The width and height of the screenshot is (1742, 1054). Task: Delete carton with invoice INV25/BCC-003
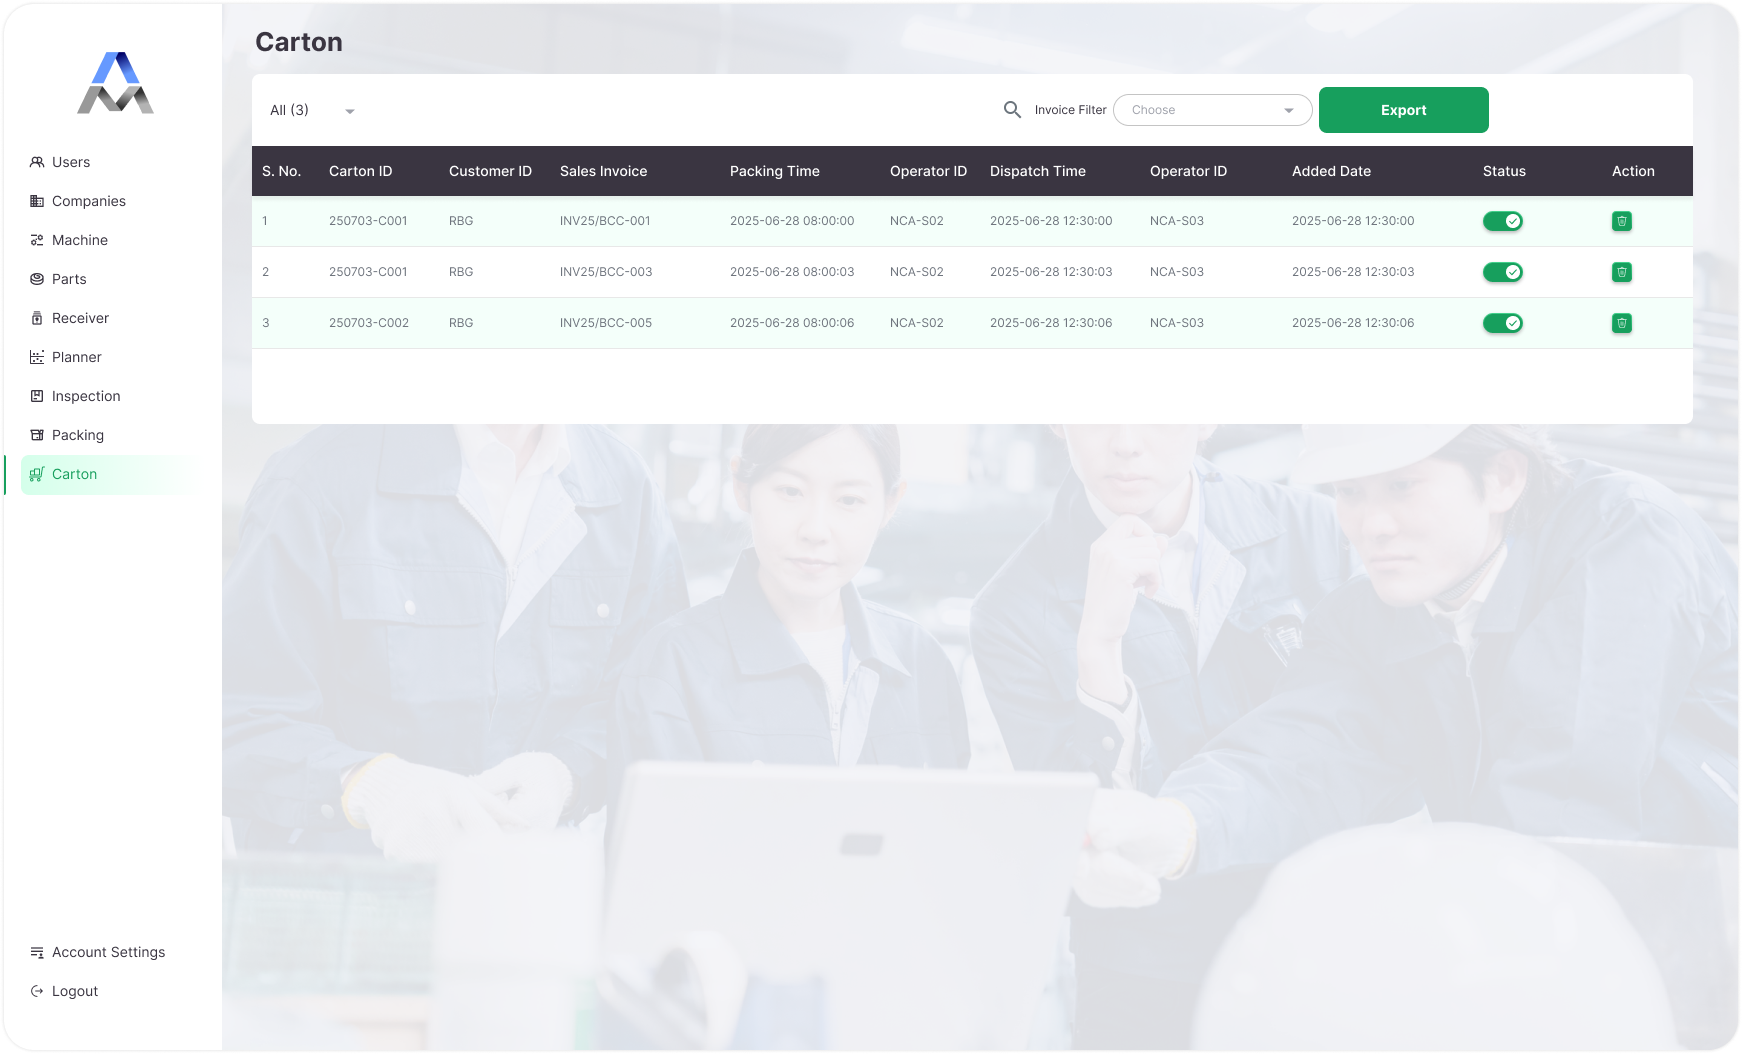[1622, 272]
